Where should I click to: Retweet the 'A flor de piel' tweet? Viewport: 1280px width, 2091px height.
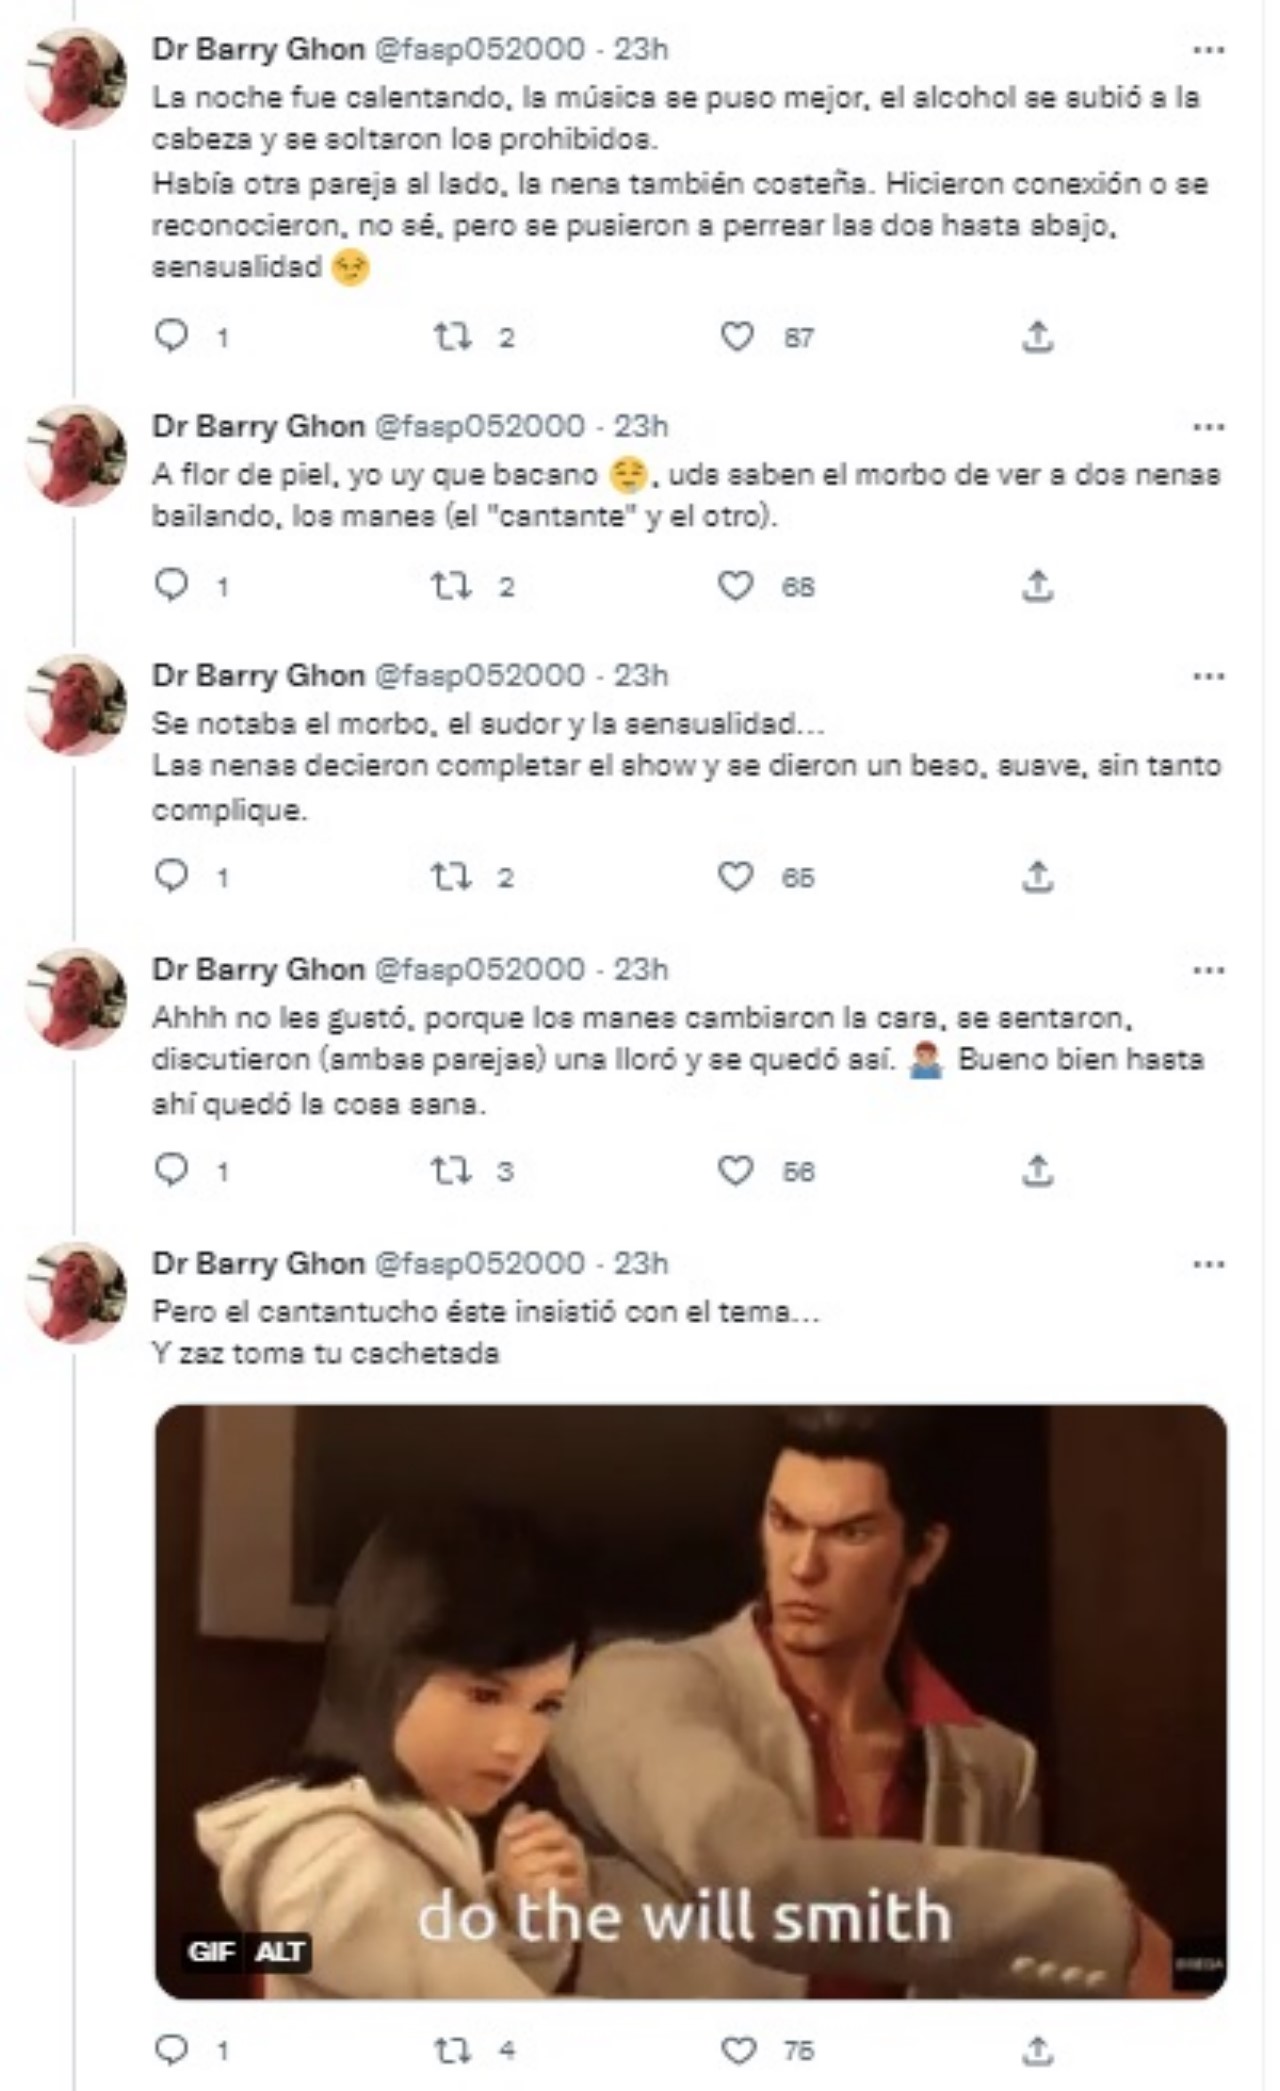click(x=451, y=586)
